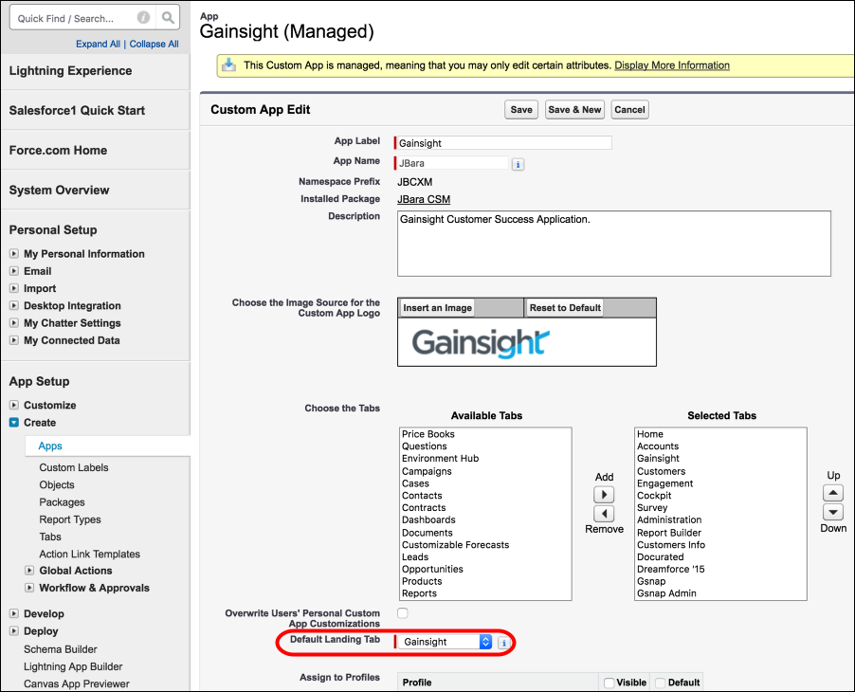
Task: Click the Remove arrow button for tabs
Action: (x=604, y=514)
